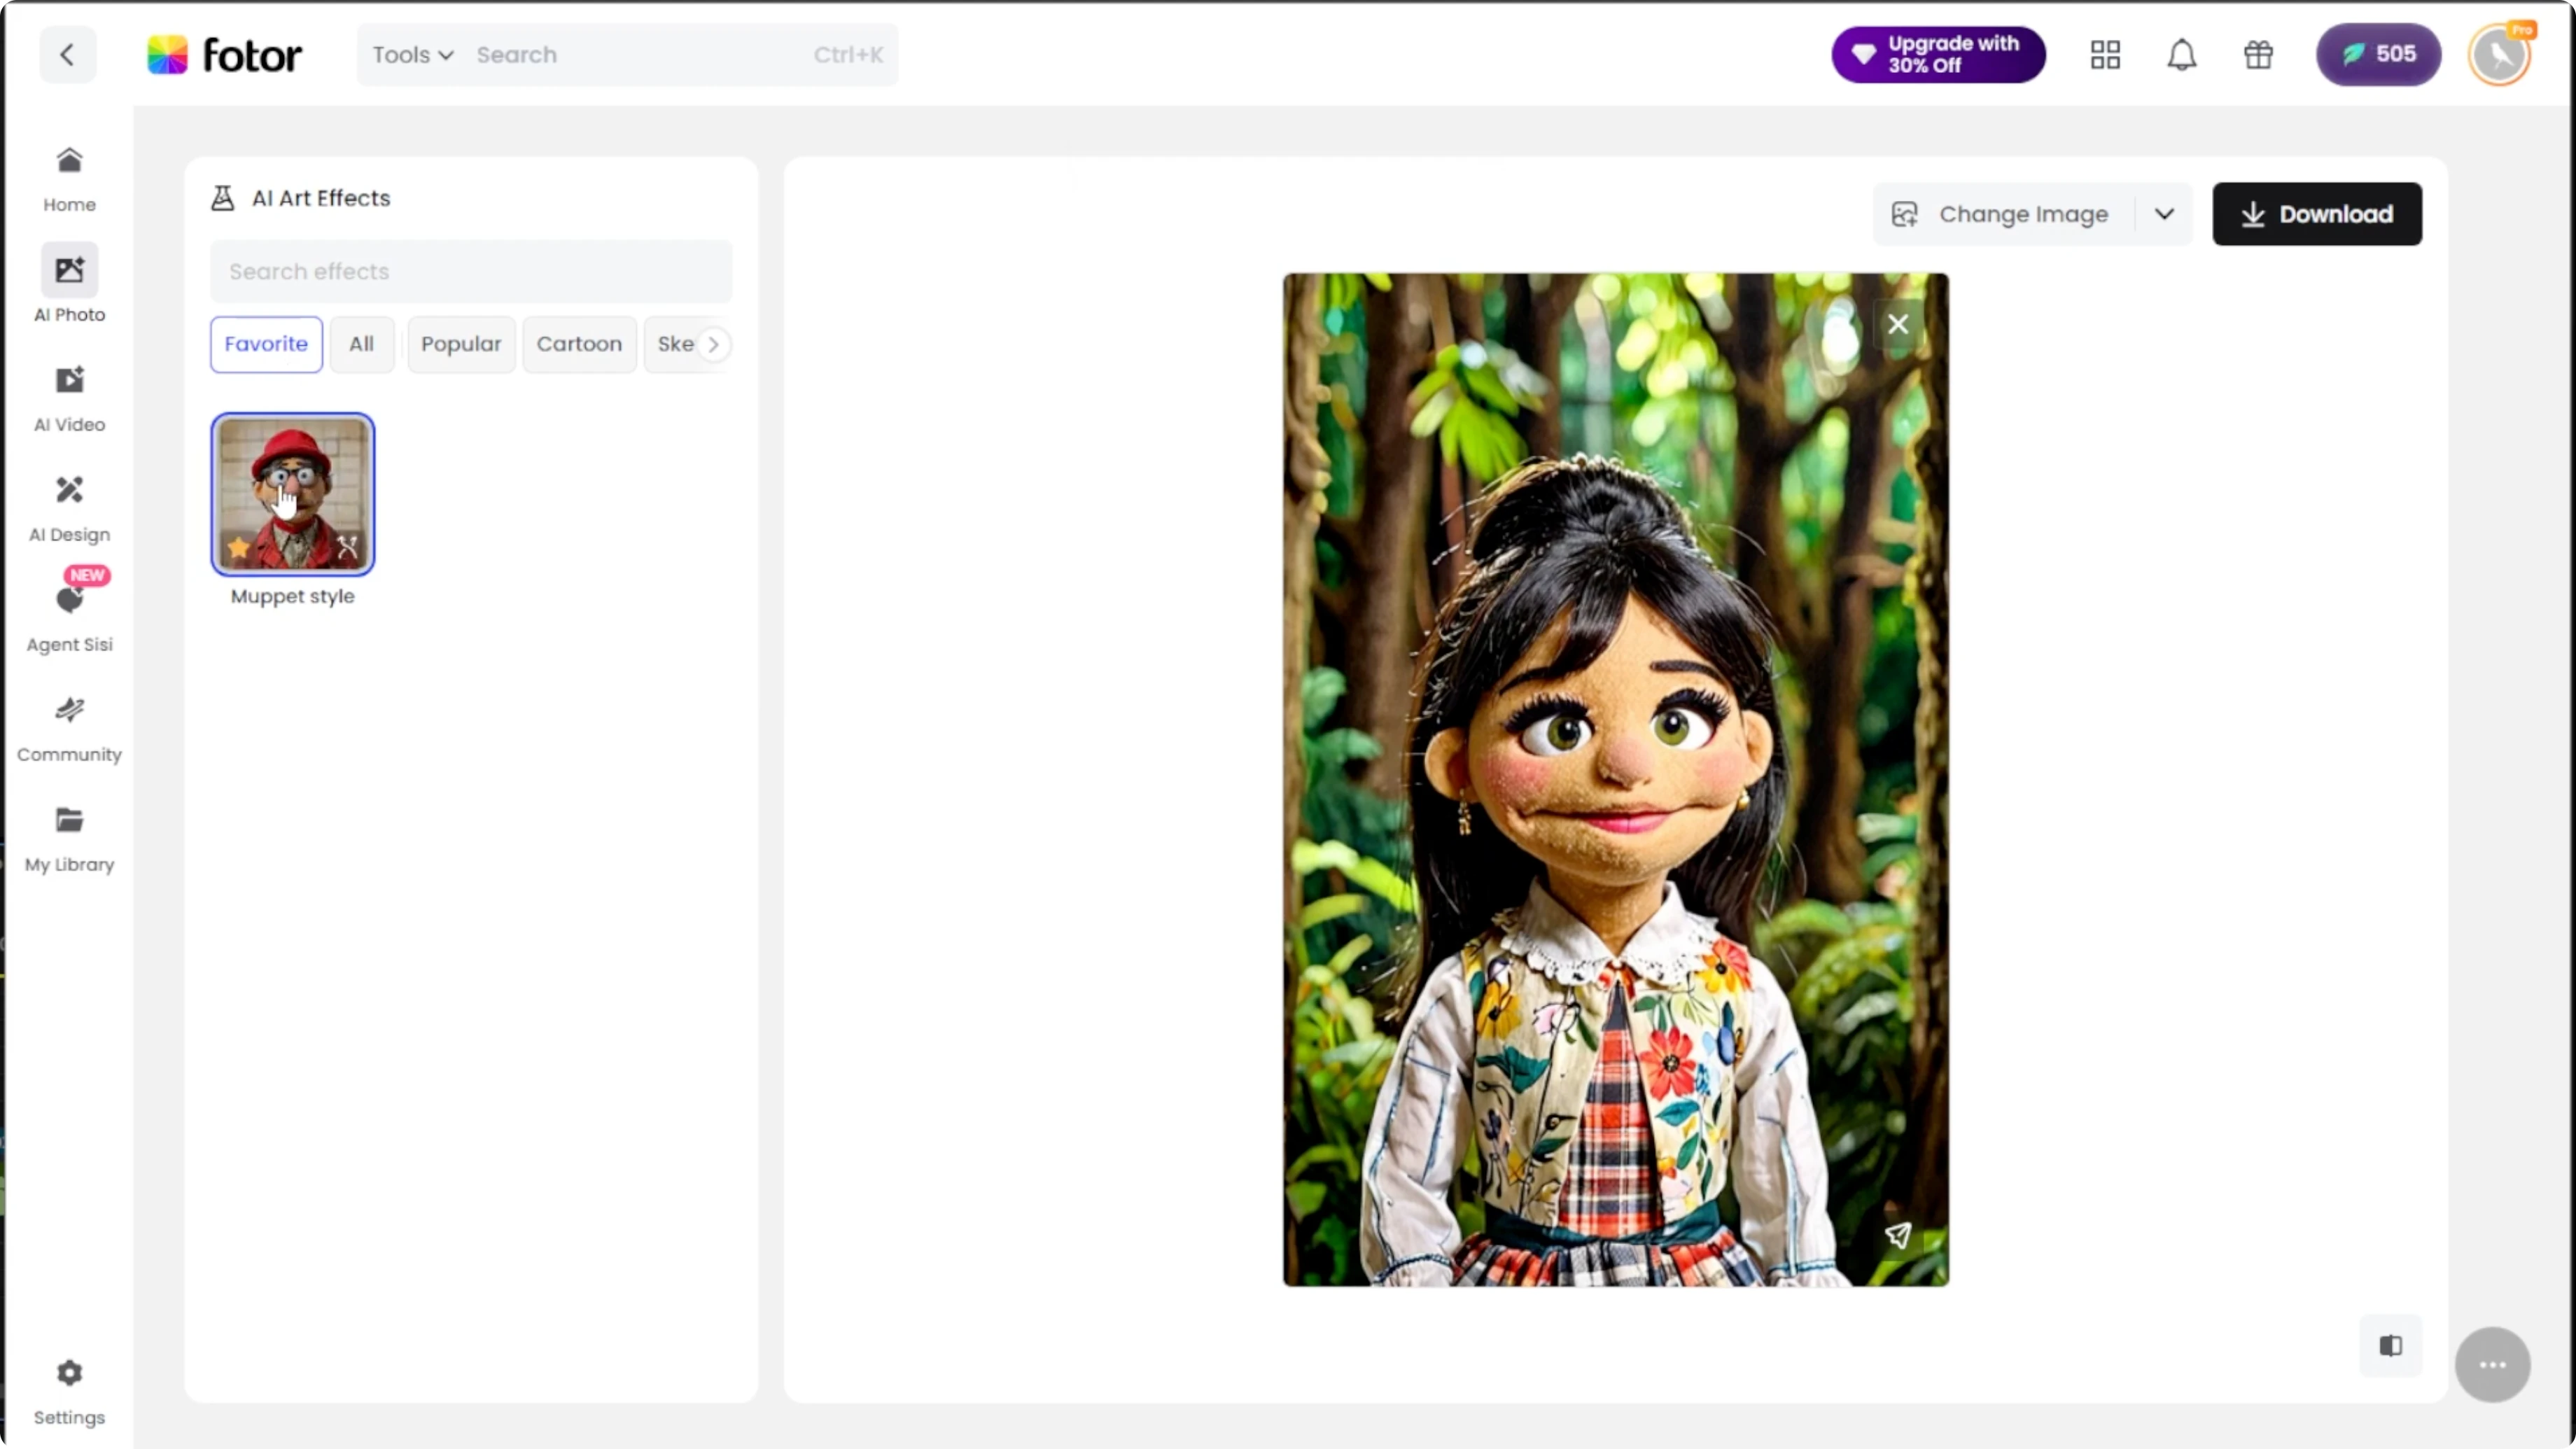This screenshot has height=1449, width=2576.
Task: Toggle the before/after compare view
Action: coord(2390,1346)
